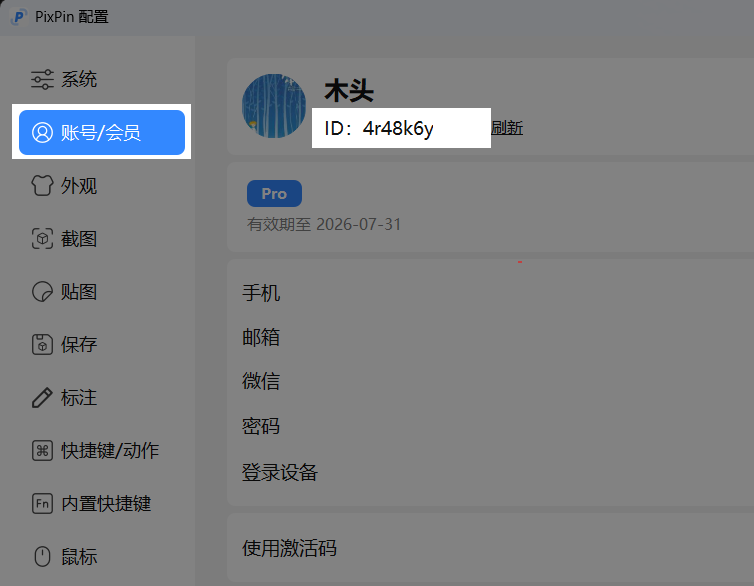Select the 账号/会员 user icon
The image size is (754, 586).
pos(42,133)
